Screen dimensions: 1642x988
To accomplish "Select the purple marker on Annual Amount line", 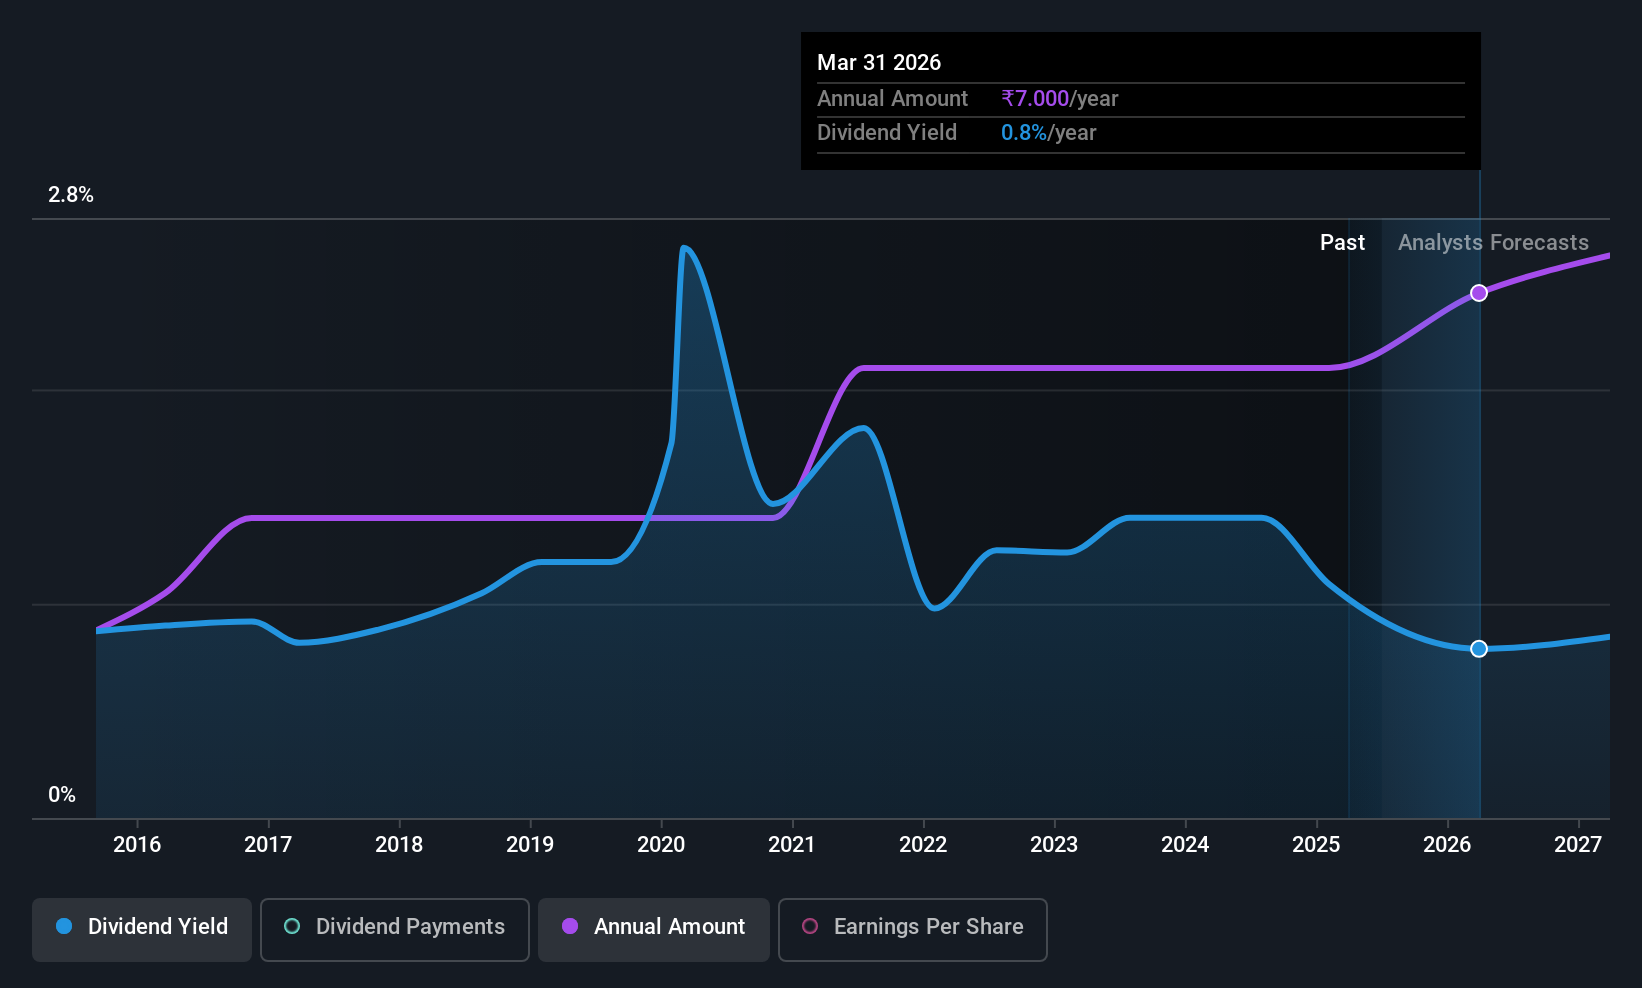I will tap(1479, 293).
